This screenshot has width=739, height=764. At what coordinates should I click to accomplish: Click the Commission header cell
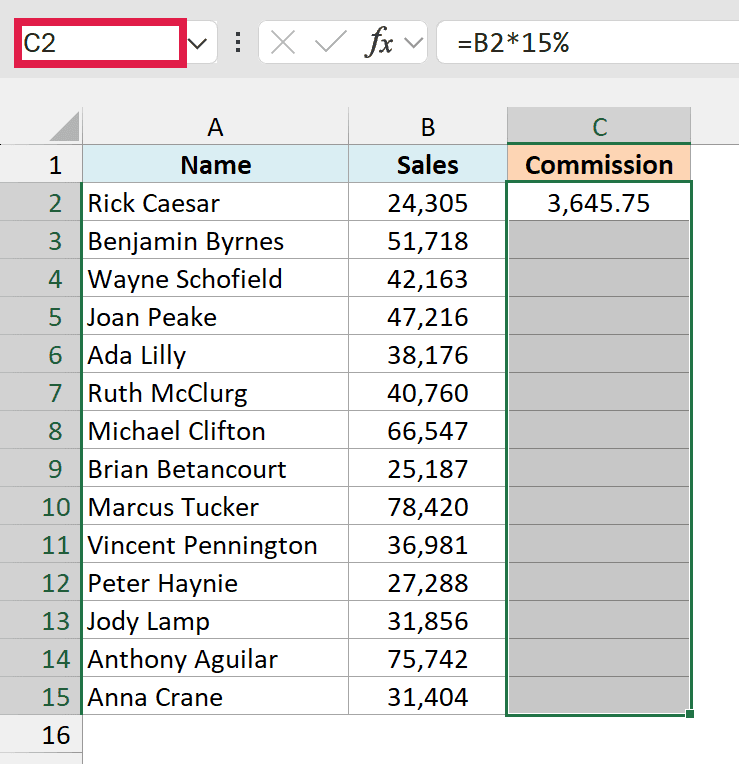599,165
